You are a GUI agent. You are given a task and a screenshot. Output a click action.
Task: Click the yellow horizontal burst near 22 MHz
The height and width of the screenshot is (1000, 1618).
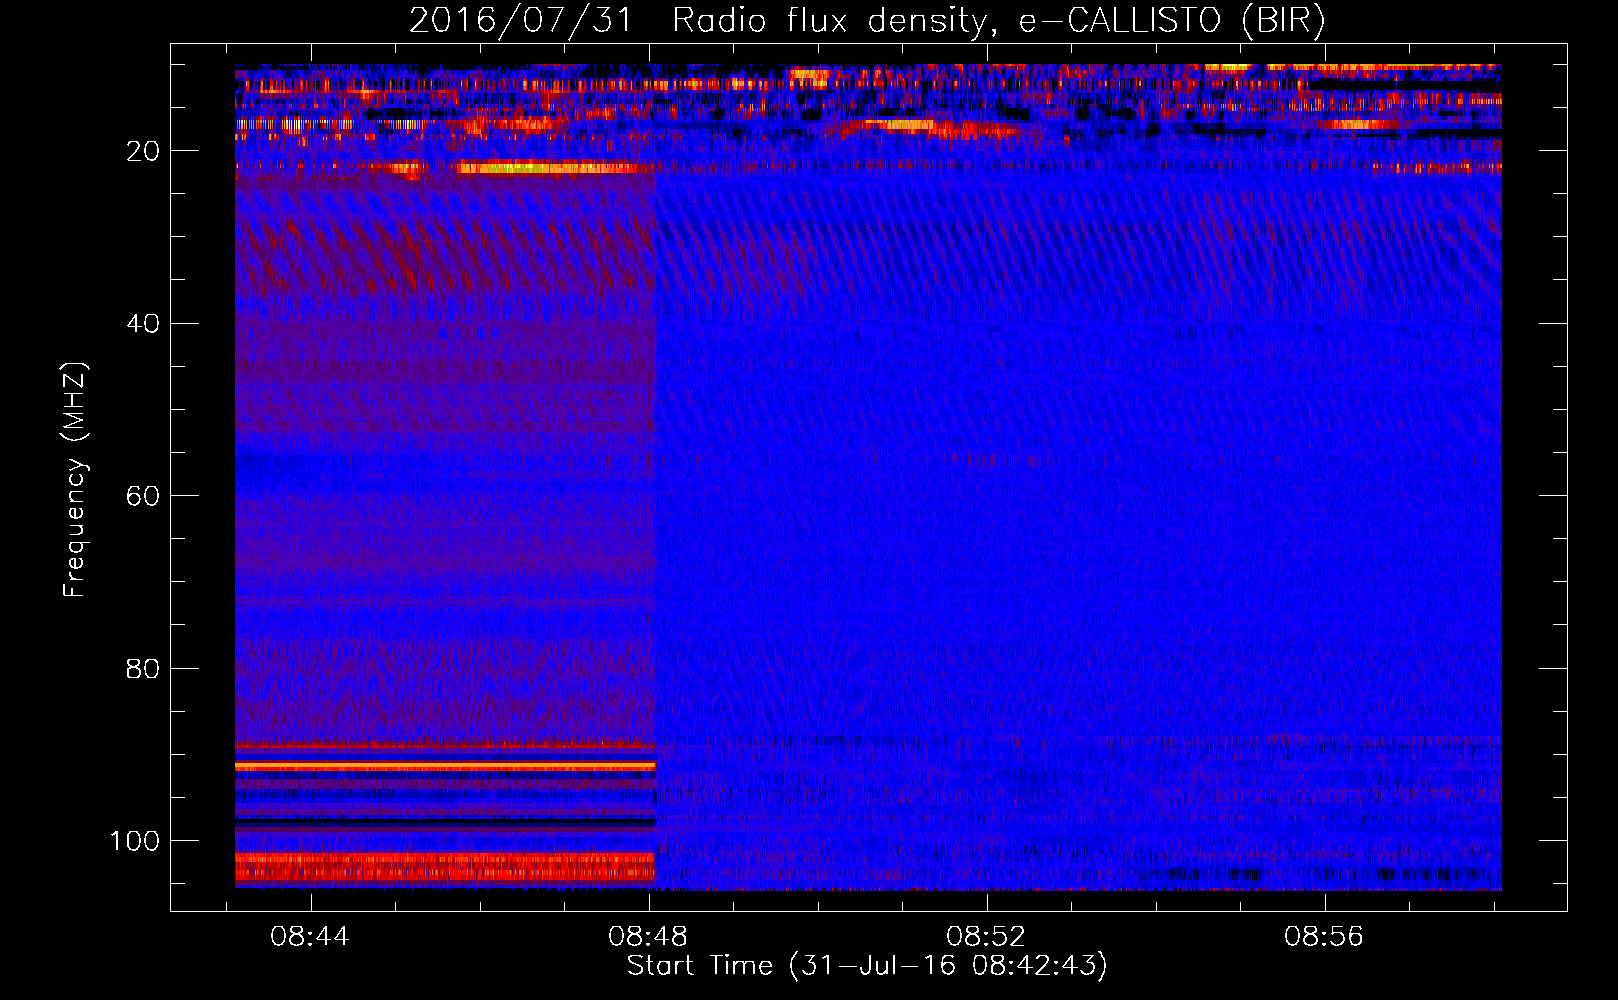pyautogui.click(x=548, y=168)
